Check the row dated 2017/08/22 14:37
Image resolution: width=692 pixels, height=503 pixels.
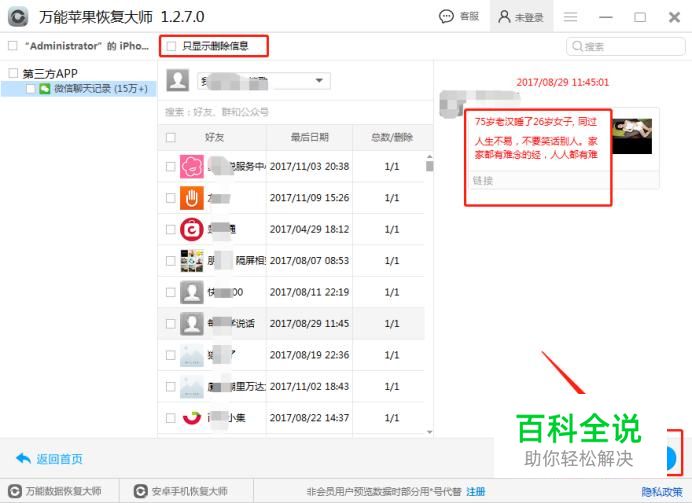[x=170, y=418]
